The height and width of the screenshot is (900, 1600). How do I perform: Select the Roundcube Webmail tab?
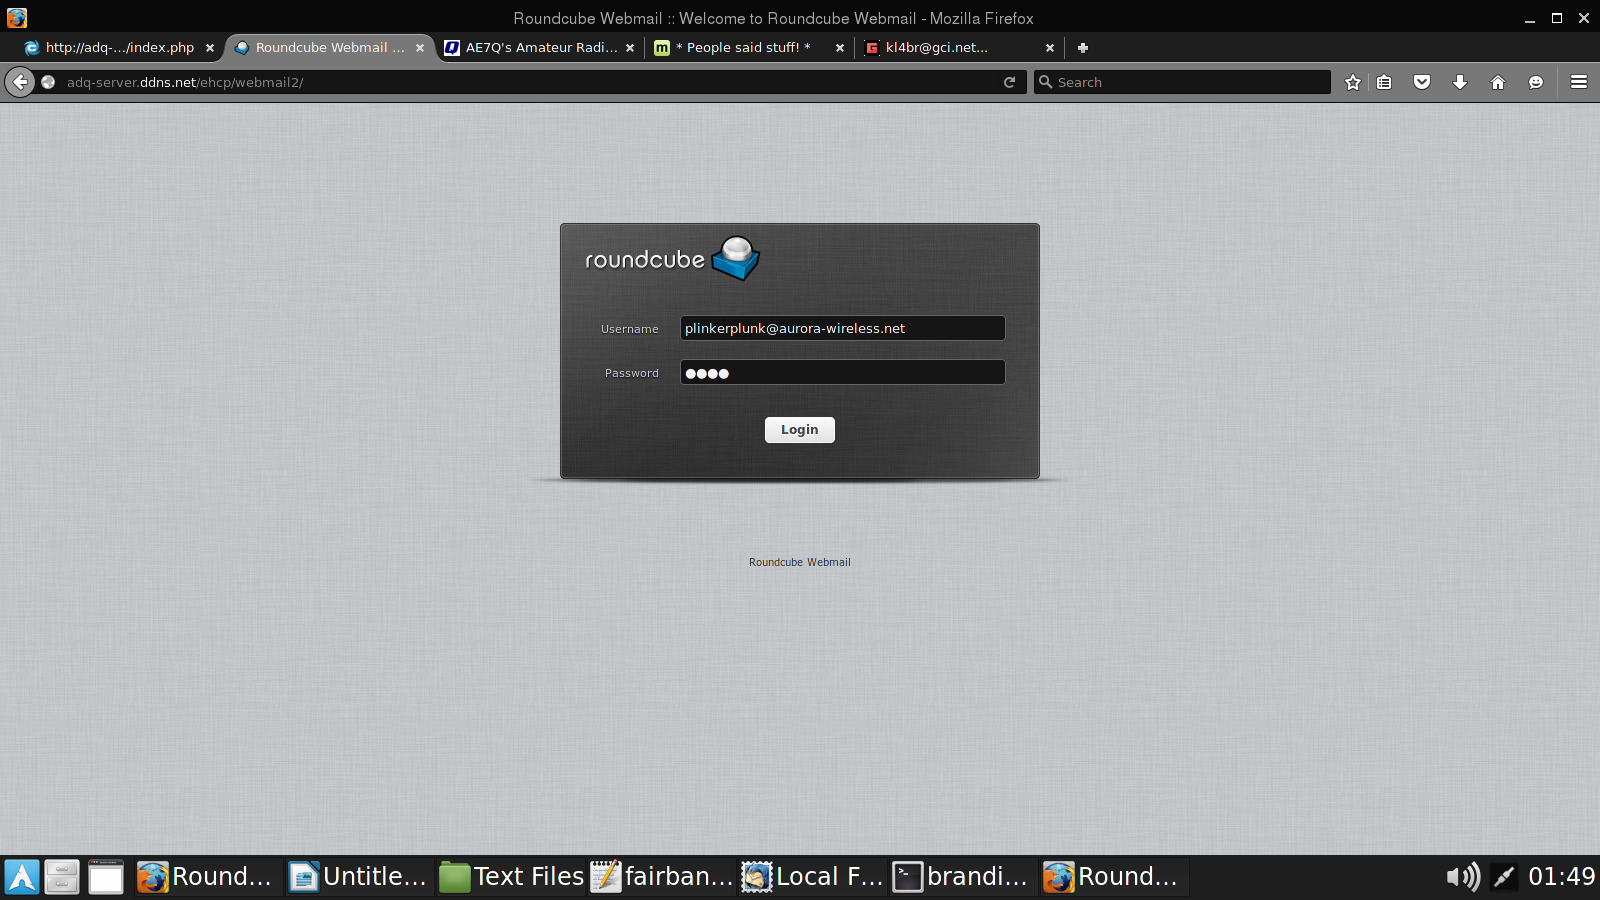[x=329, y=47]
